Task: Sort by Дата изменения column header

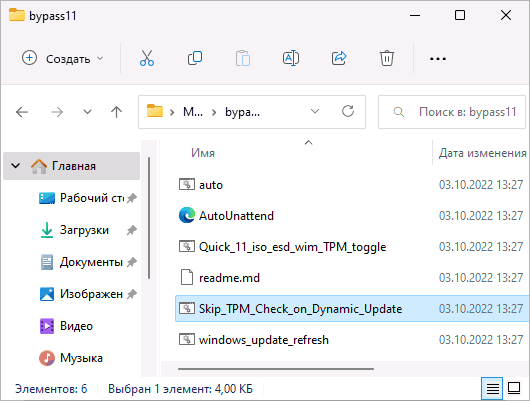Action: [482, 153]
